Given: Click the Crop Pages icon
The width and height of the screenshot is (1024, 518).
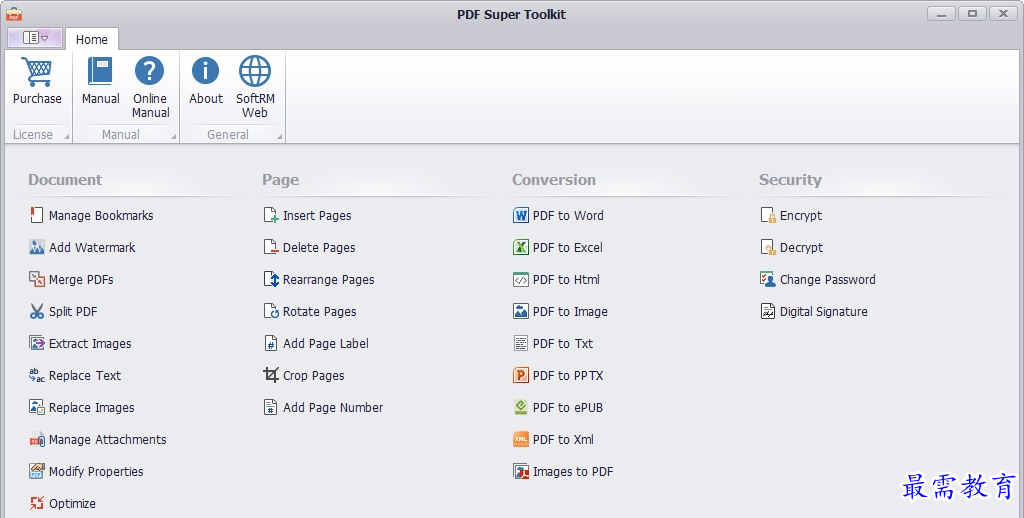Looking at the screenshot, I should tap(271, 375).
